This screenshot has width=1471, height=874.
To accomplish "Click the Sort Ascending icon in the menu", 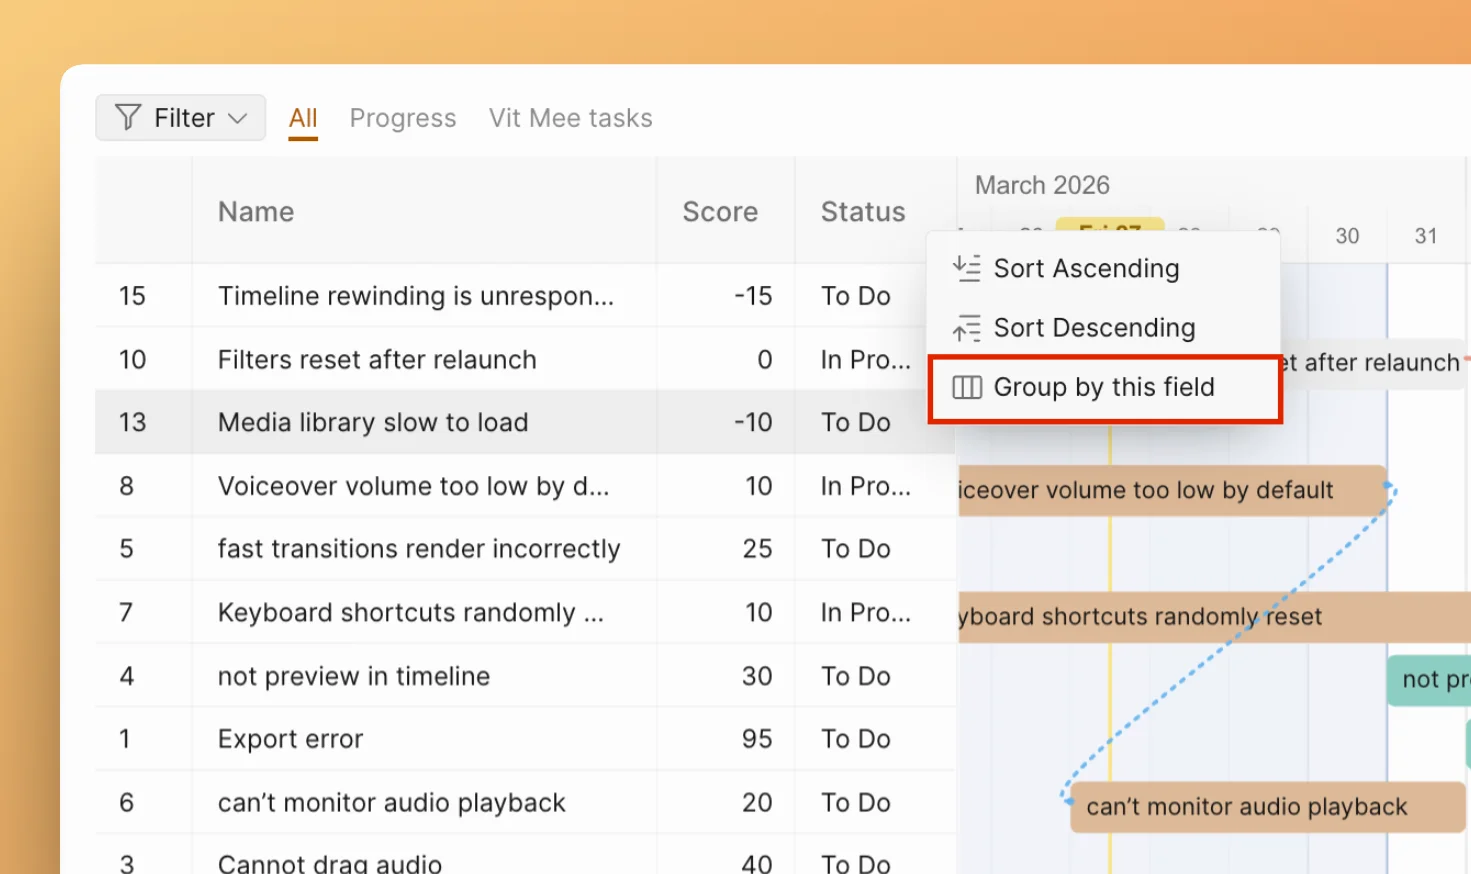I will click(x=966, y=267).
